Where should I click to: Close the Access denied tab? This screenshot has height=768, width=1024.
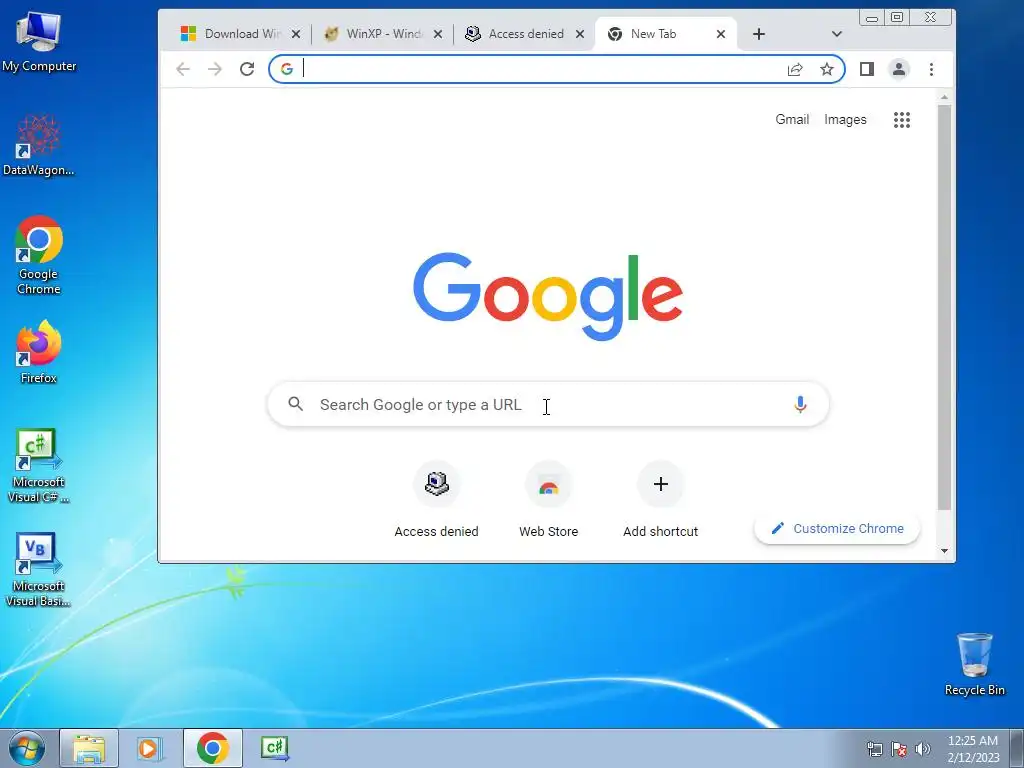(x=579, y=34)
